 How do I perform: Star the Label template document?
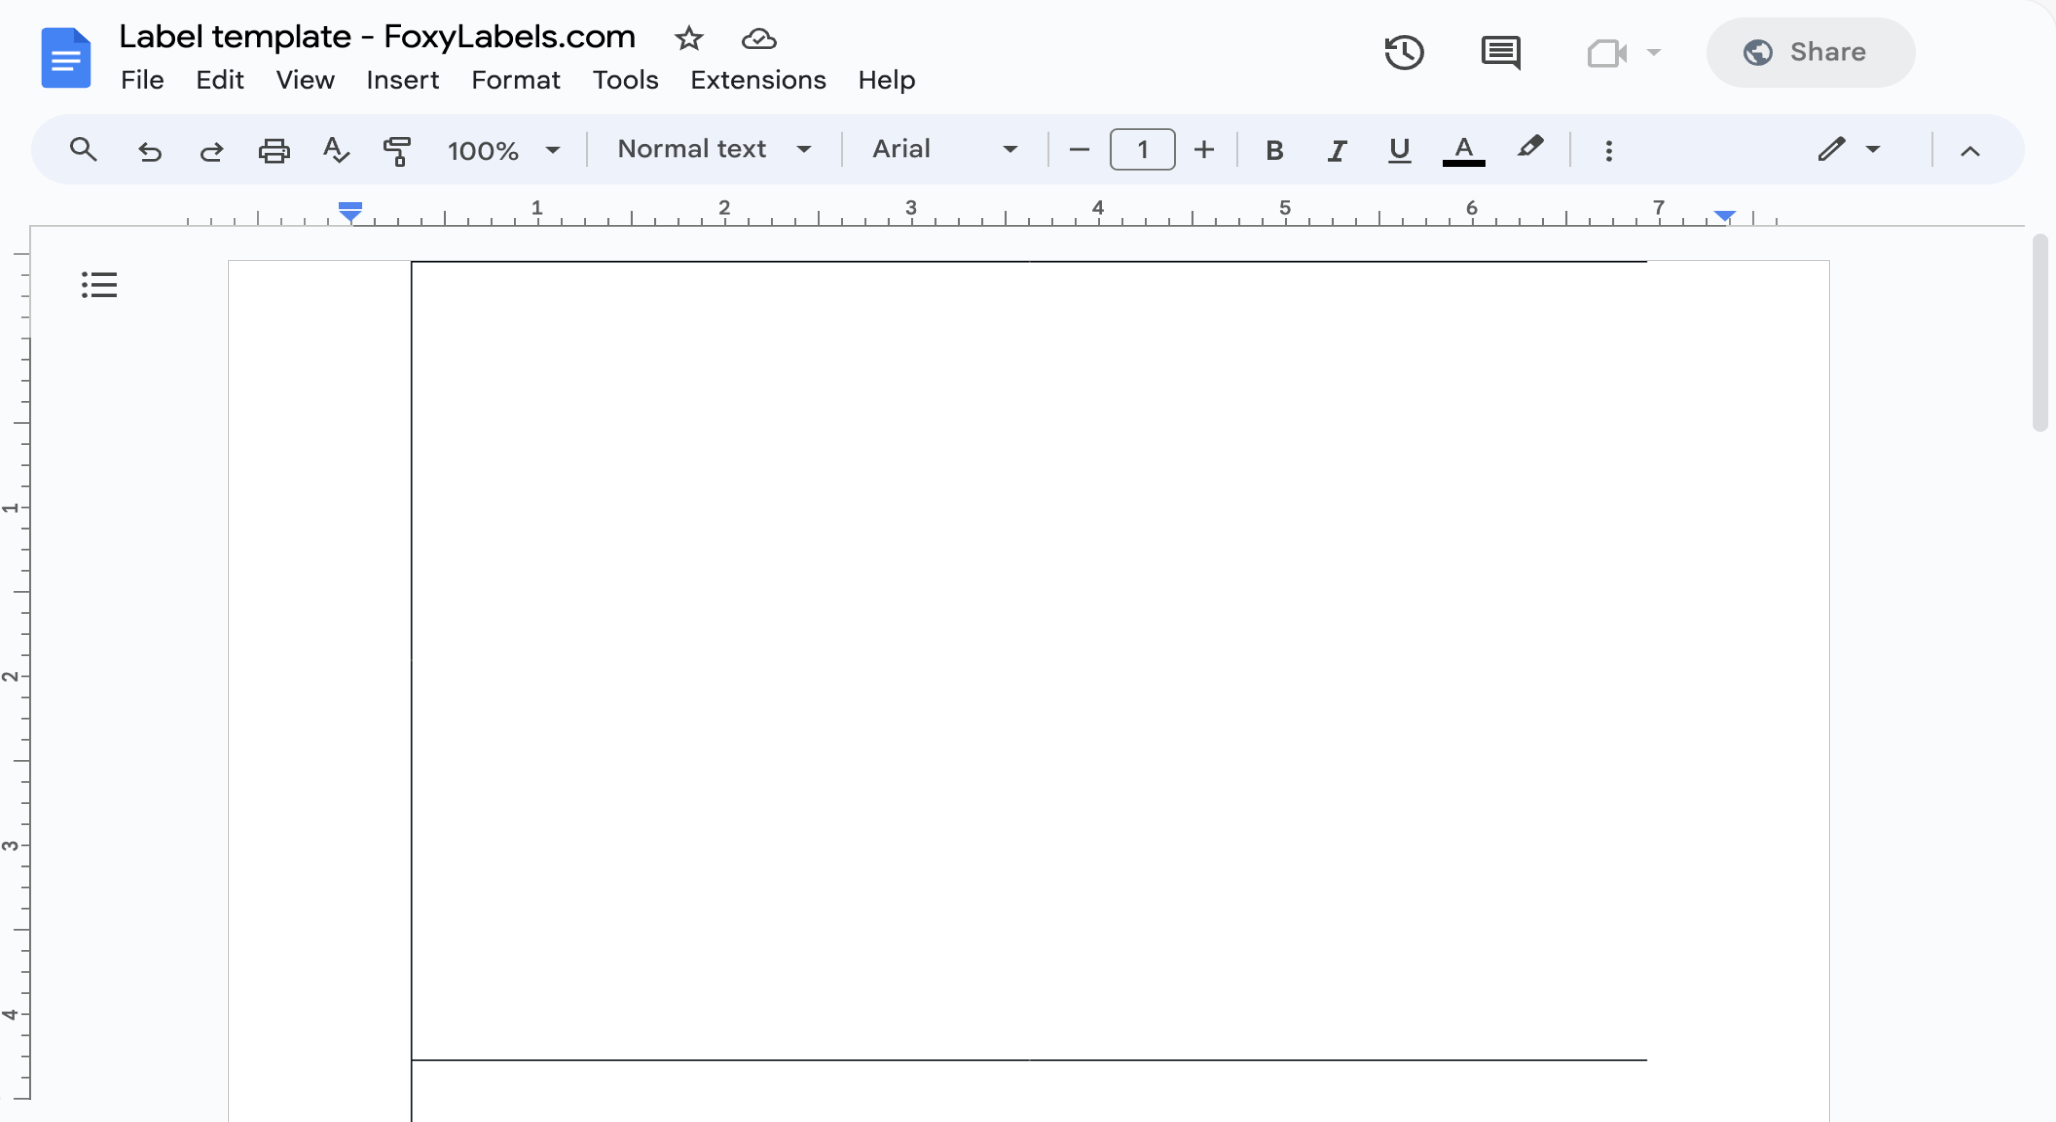tap(689, 39)
